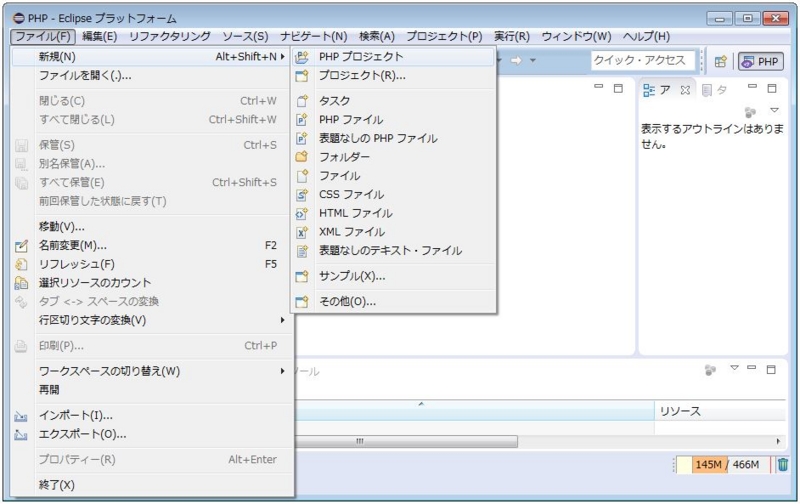Open the 編集(E) menu
The width and height of the screenshot is (800, 504).
[x=99, y=37]
